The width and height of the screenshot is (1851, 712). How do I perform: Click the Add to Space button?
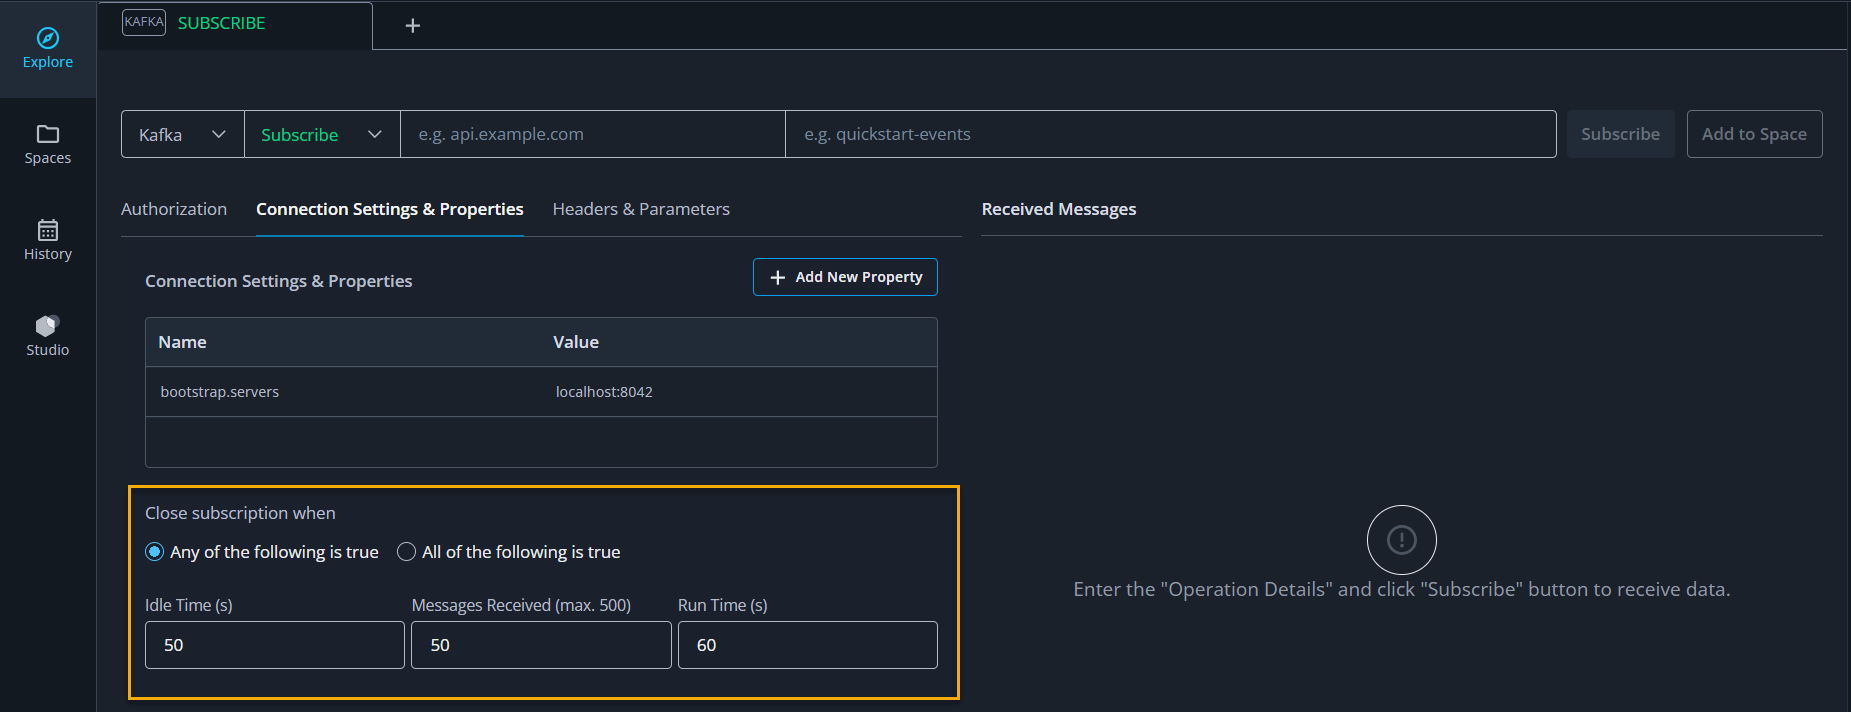1754,134
